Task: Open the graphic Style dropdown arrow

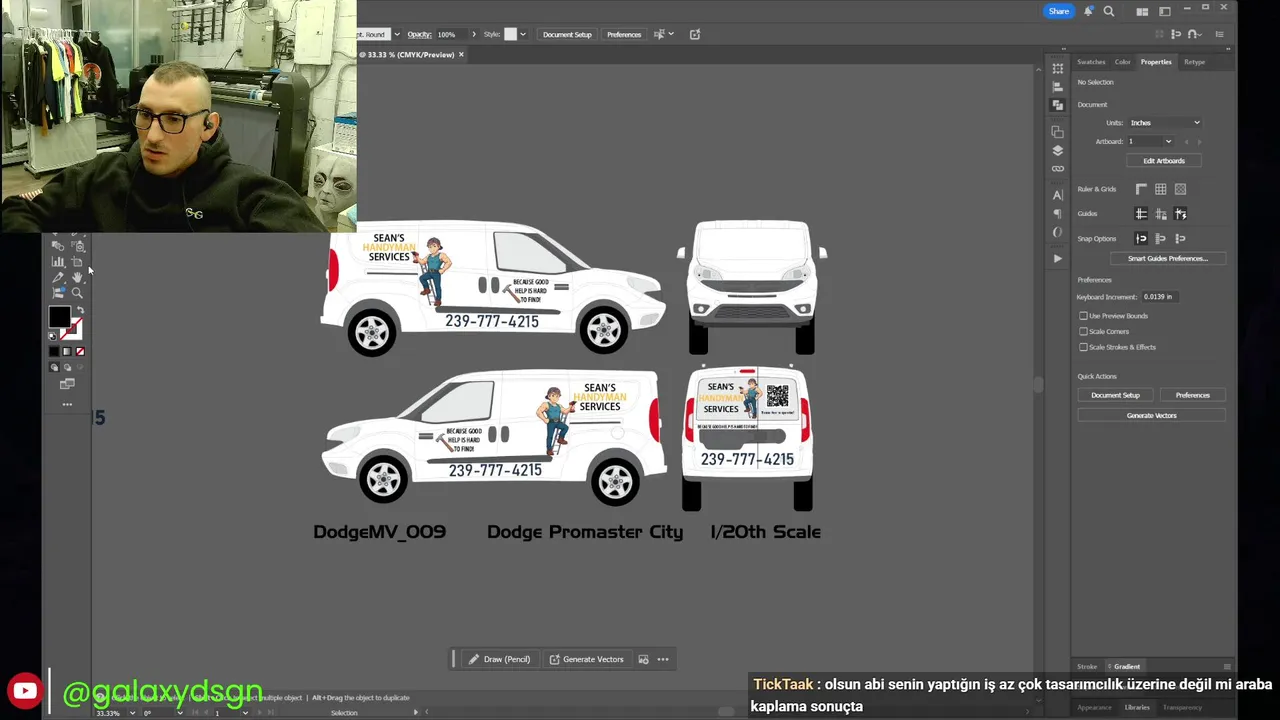Action: [x=523, y=34]
